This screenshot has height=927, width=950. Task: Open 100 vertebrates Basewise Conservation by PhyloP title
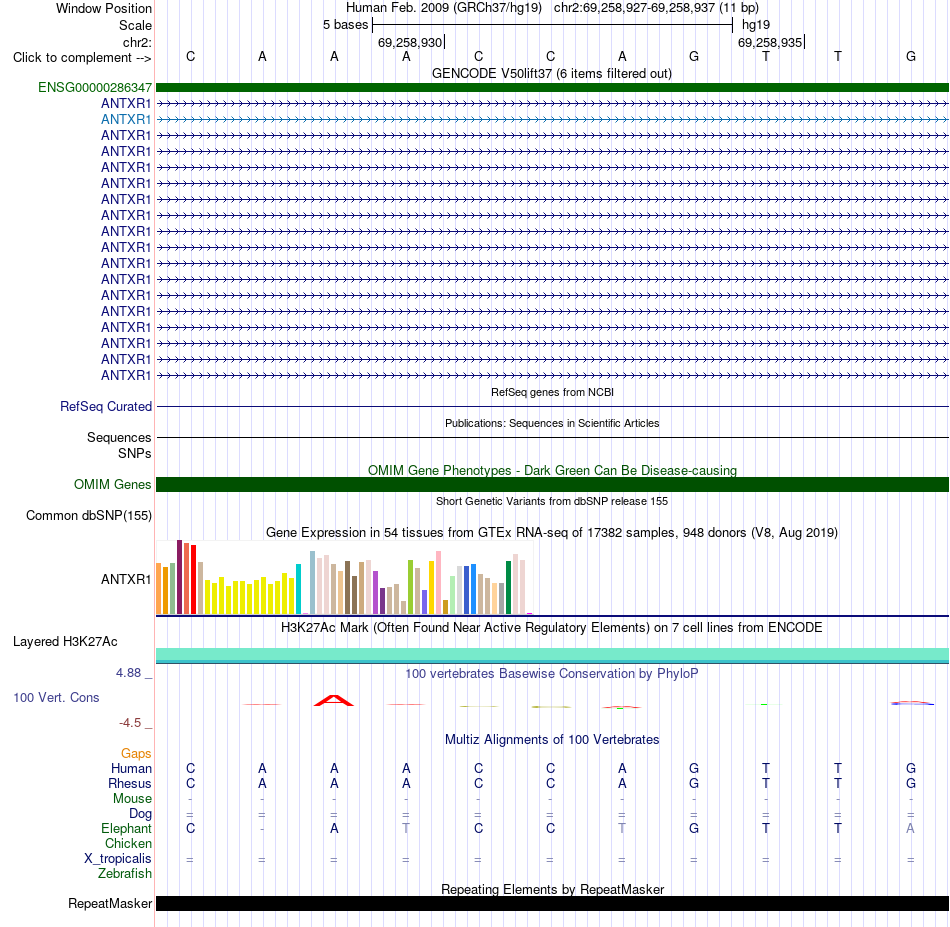pyautogui.click(x=552, y=674)
